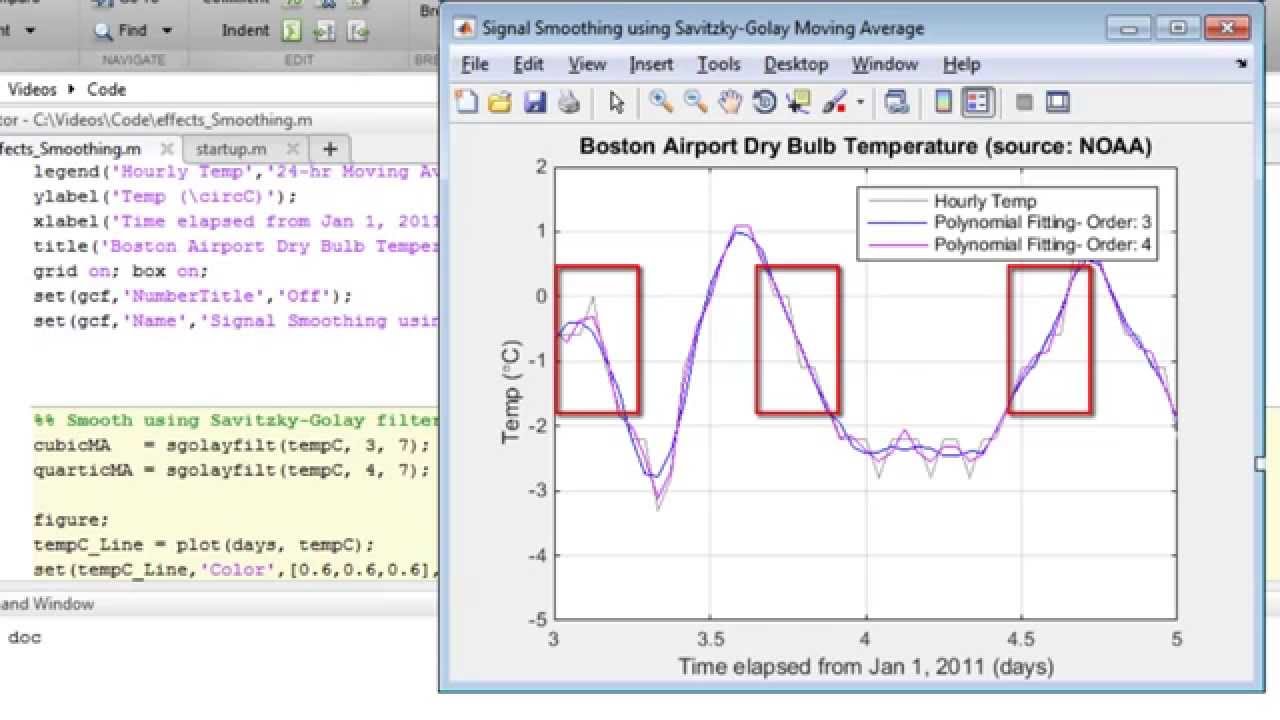Open the brush color dropdown arrow
1280x720 pixels.
(860, 102)
